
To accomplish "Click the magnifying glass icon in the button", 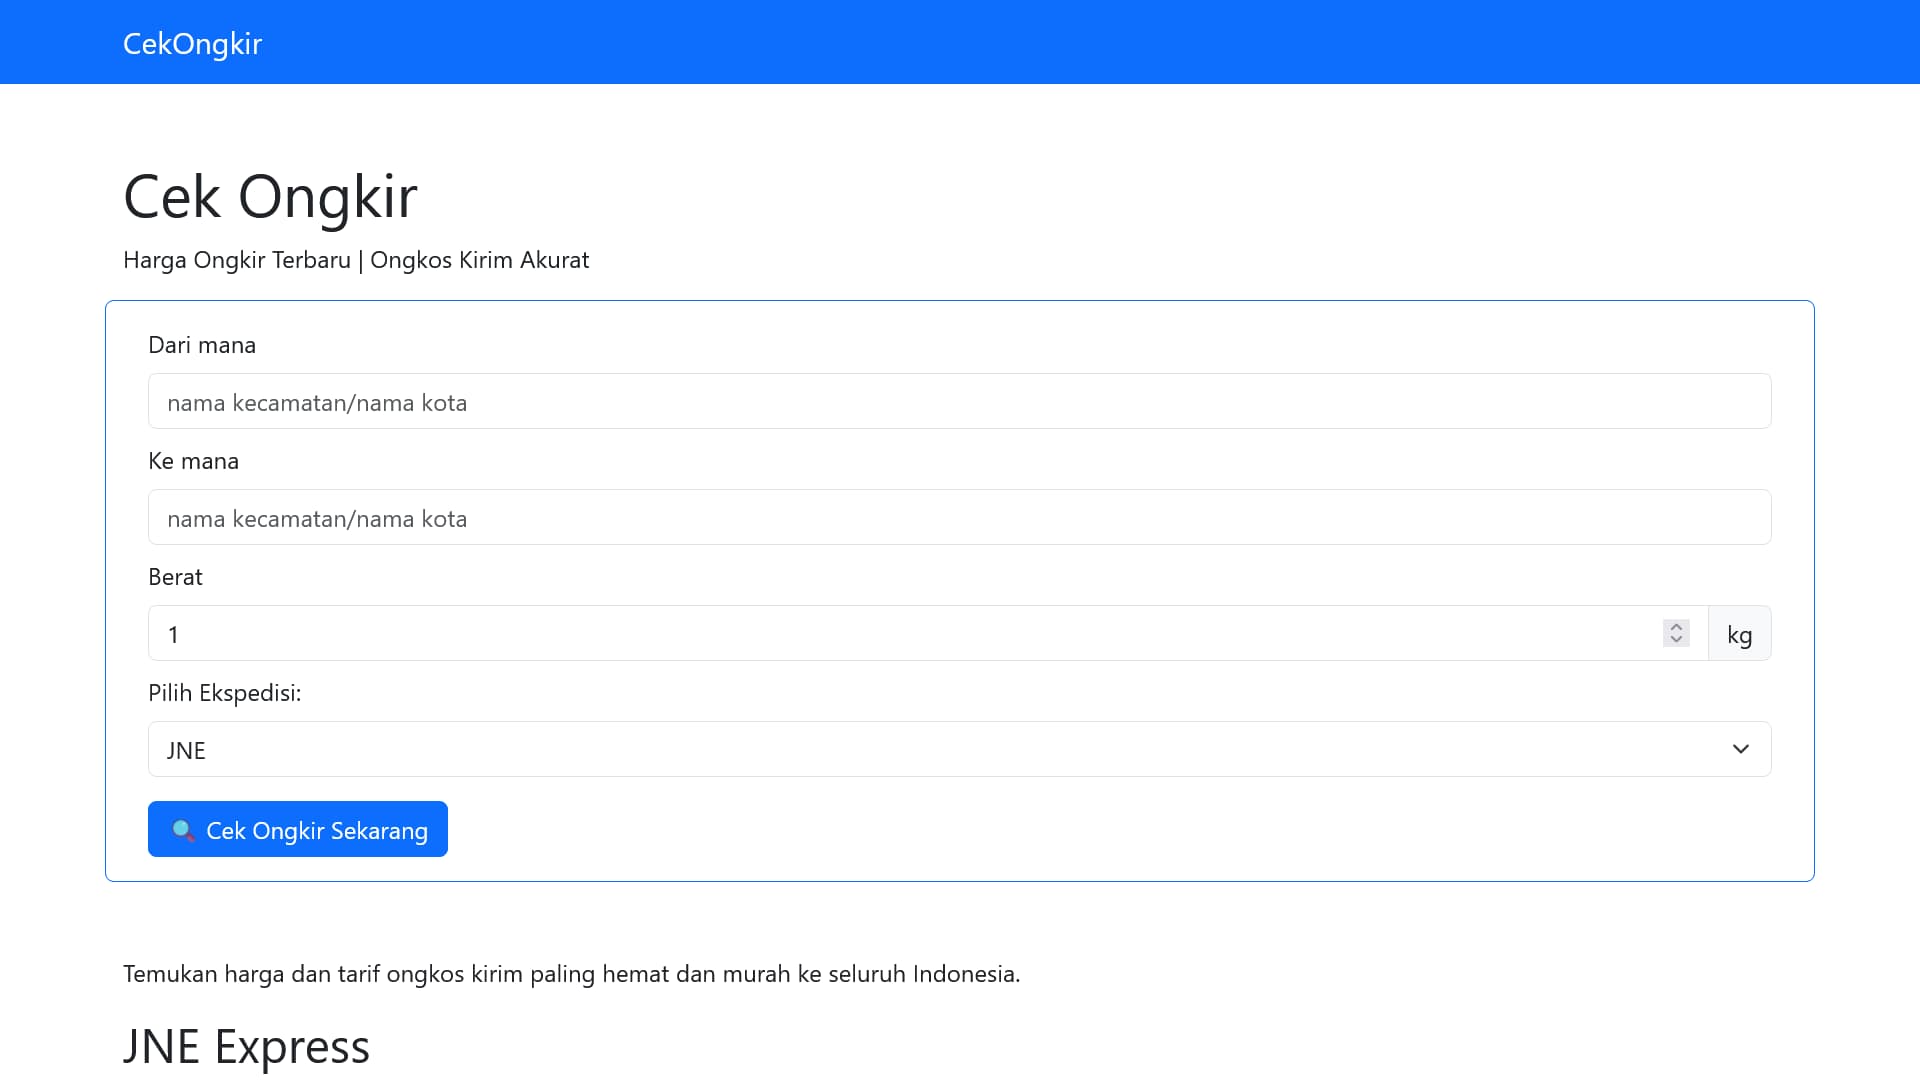I will (x=183, y=830).
